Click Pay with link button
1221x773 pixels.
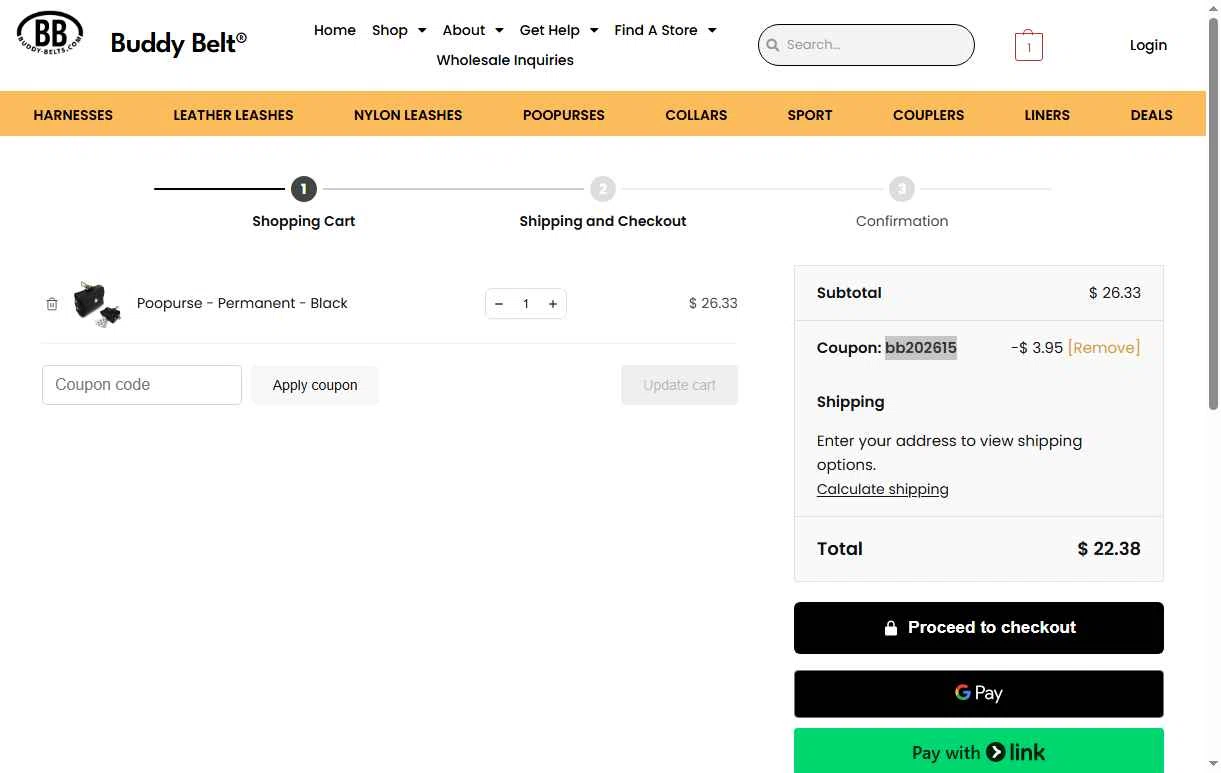coord(979,751)
